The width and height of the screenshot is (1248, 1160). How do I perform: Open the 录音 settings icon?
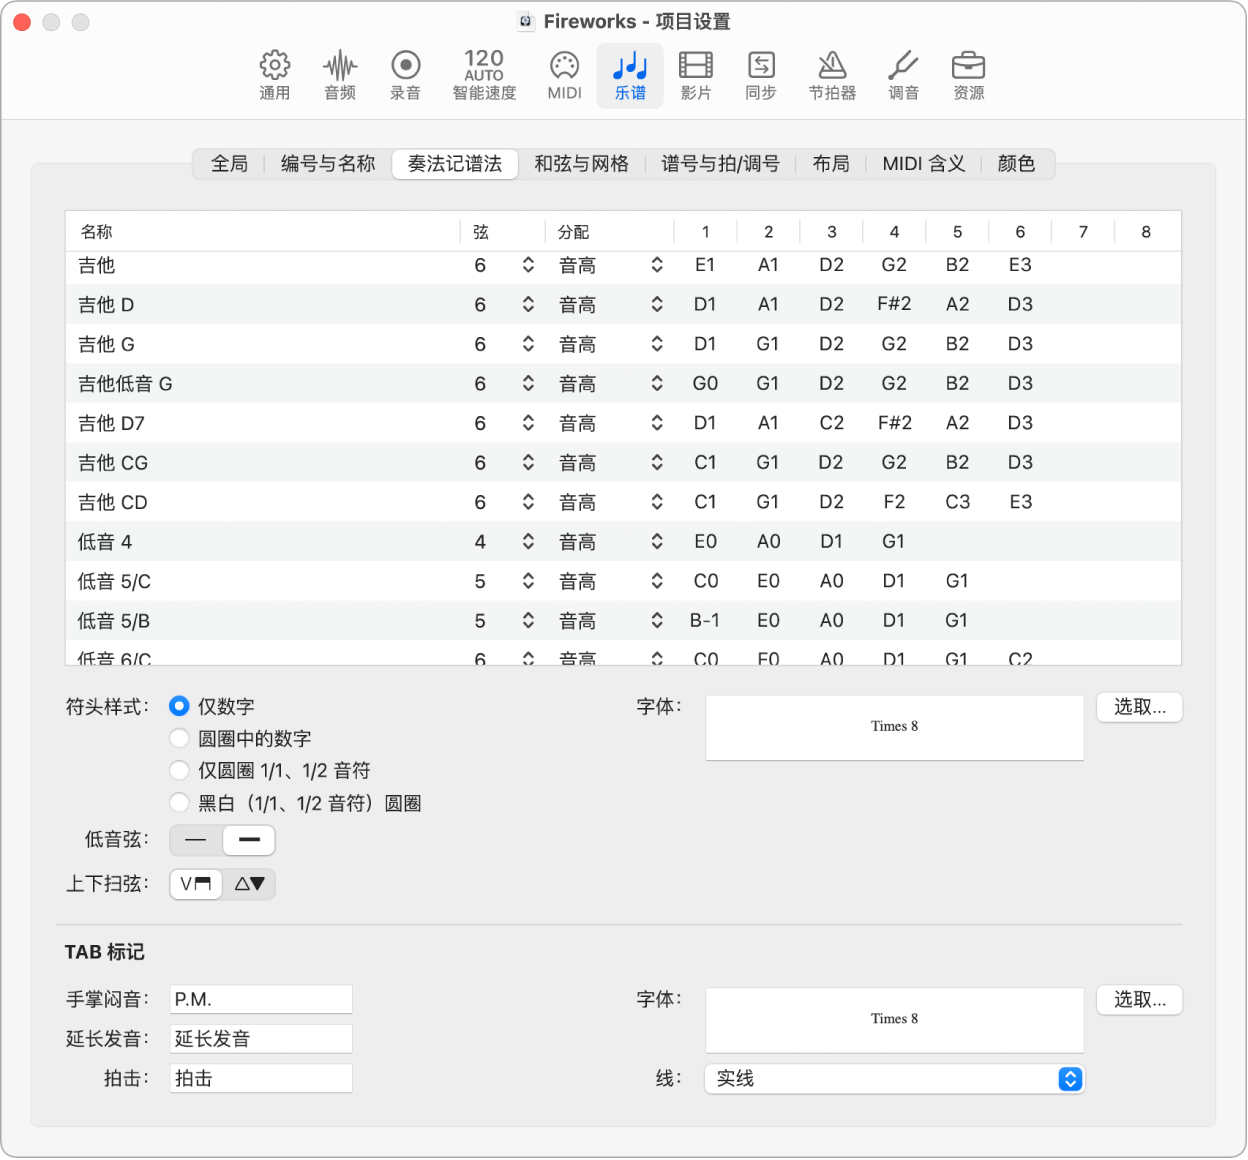[x=405, y=75]
